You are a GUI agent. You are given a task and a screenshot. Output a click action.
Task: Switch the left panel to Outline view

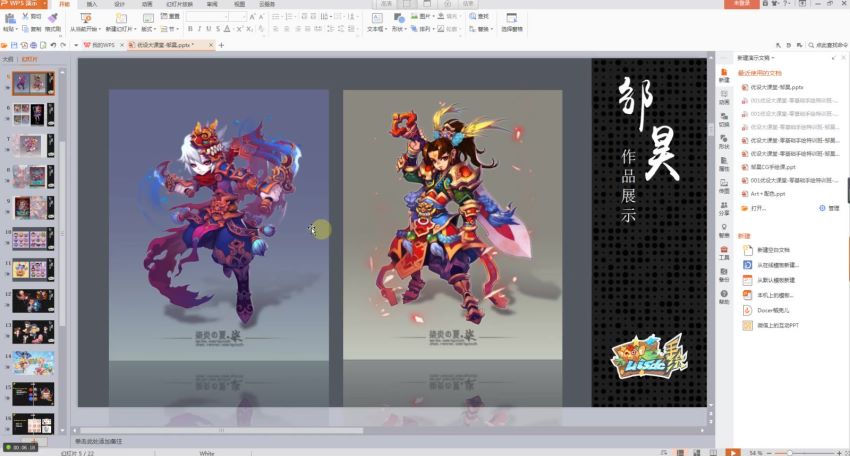point(7,59)
